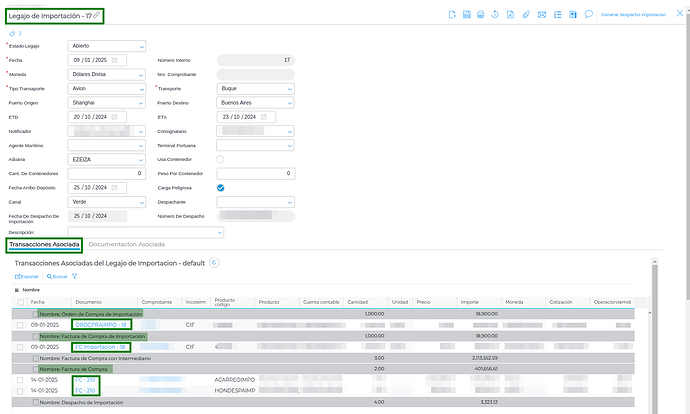Image resolution: width=690 pixels, height=414 pixels.
Task: Expand the Puerto Destino dropdown
Action: pyautogui.click(x=255, y=102)
